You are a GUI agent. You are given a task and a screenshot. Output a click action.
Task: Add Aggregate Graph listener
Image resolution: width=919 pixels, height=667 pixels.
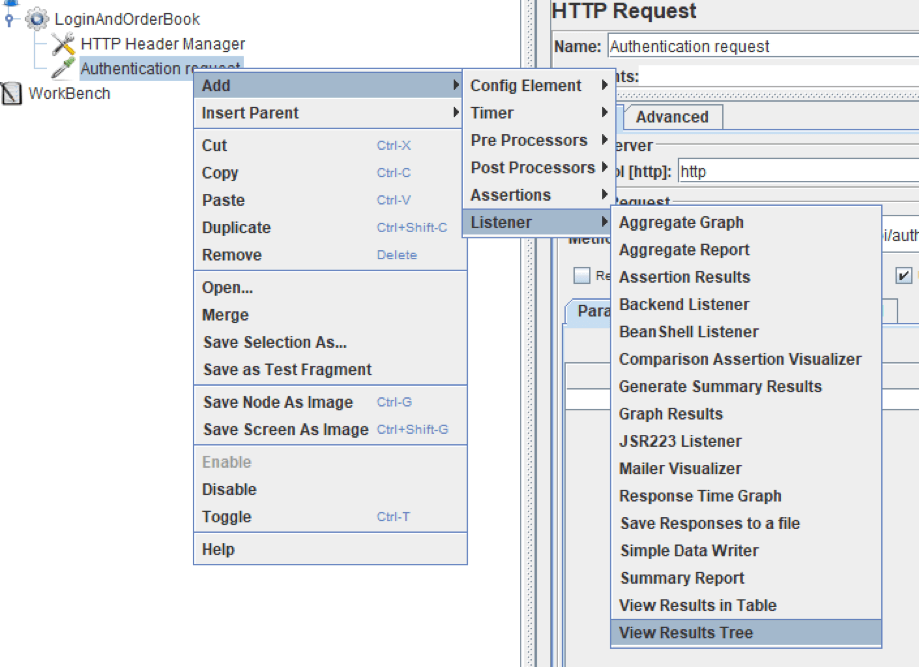tap(746, 223)
